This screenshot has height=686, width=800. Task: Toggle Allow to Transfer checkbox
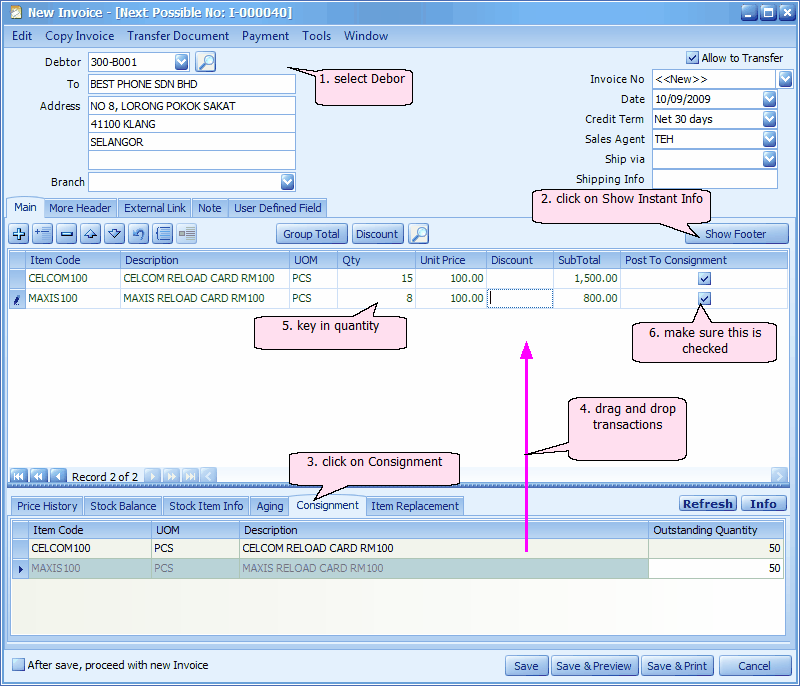692,58
